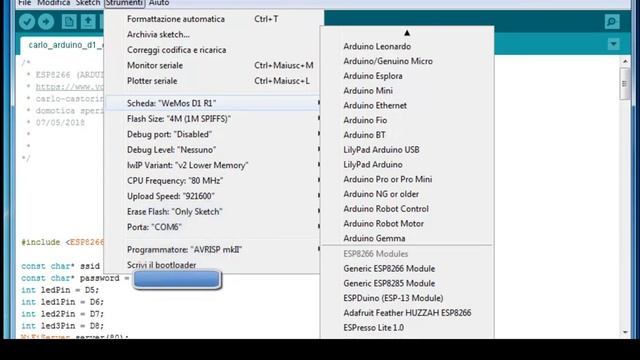Open the File menu

24,3
